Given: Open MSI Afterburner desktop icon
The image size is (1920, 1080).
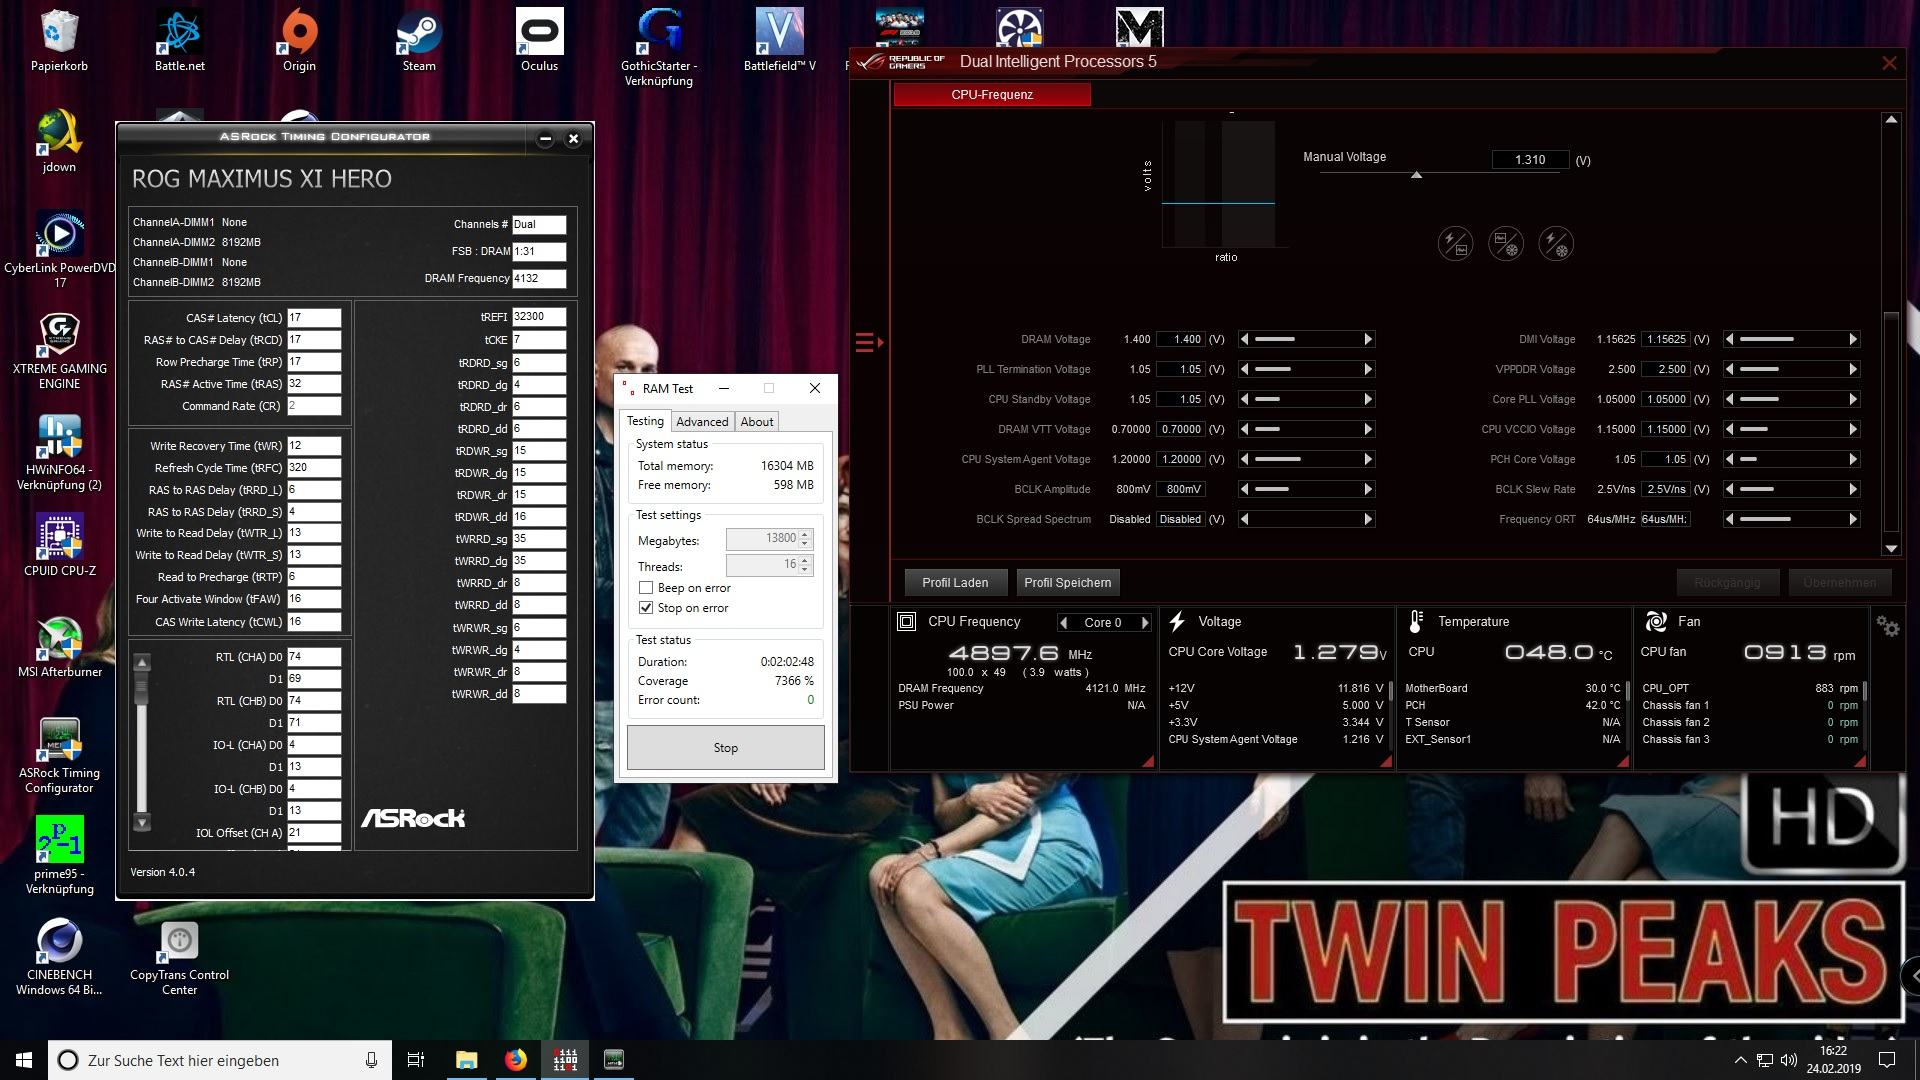Looking at the screenshot, I should pos(59,647).
